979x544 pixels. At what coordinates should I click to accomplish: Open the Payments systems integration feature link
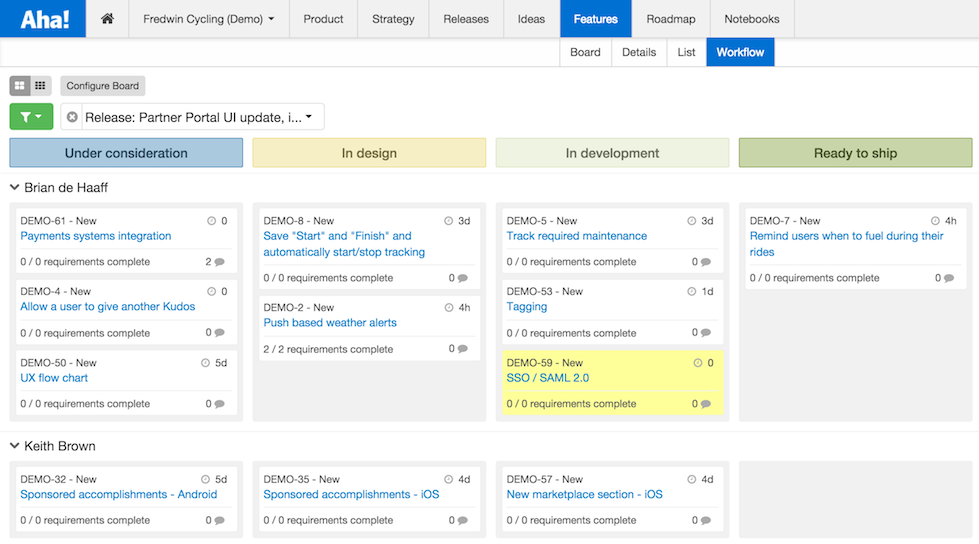(96, 236)
